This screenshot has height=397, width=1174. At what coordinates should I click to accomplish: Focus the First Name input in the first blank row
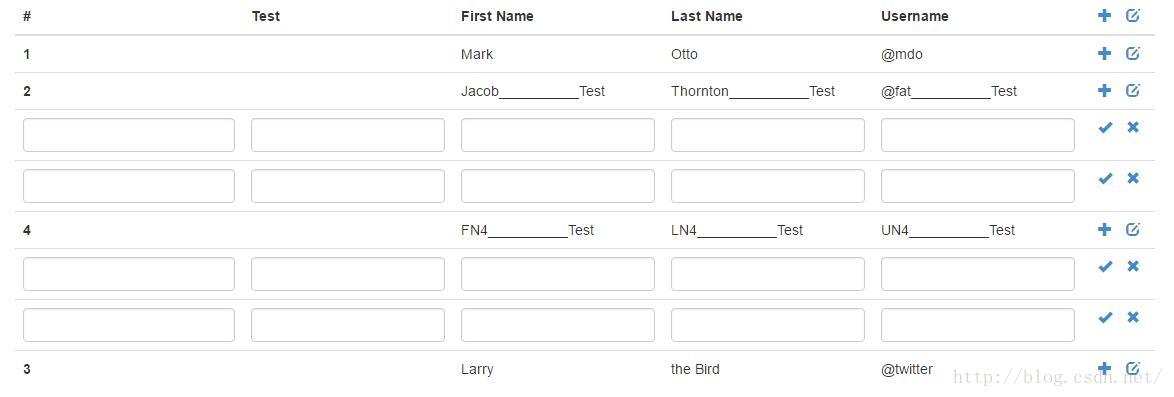pyautogui.click(x=558, y=135)
